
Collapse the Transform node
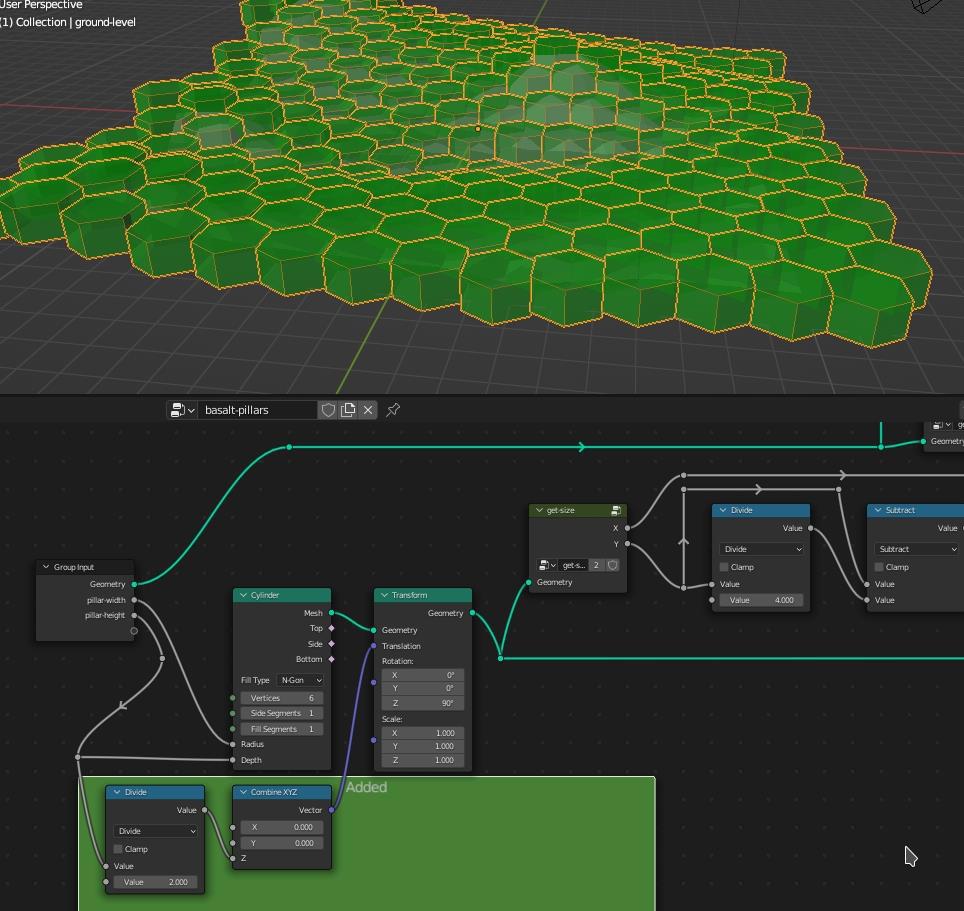(384, 595)
